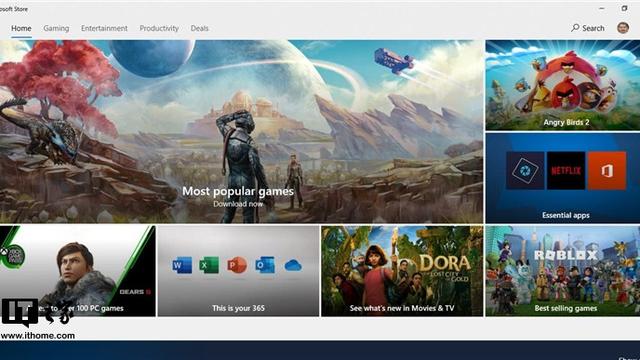Open the Gears 5 PC games tile
Screen dimensions: 640x360
point(78,271)
